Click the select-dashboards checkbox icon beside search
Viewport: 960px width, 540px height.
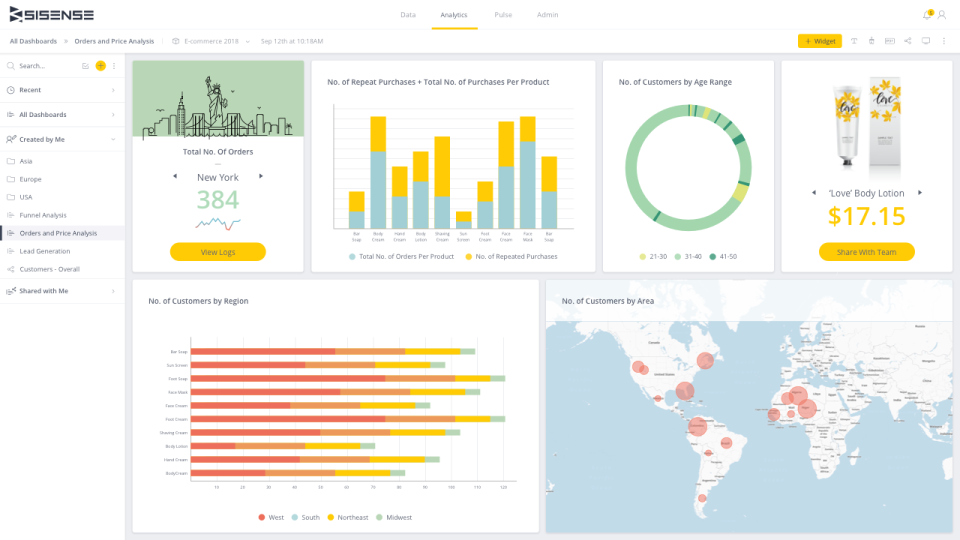(x=86, y=66)
